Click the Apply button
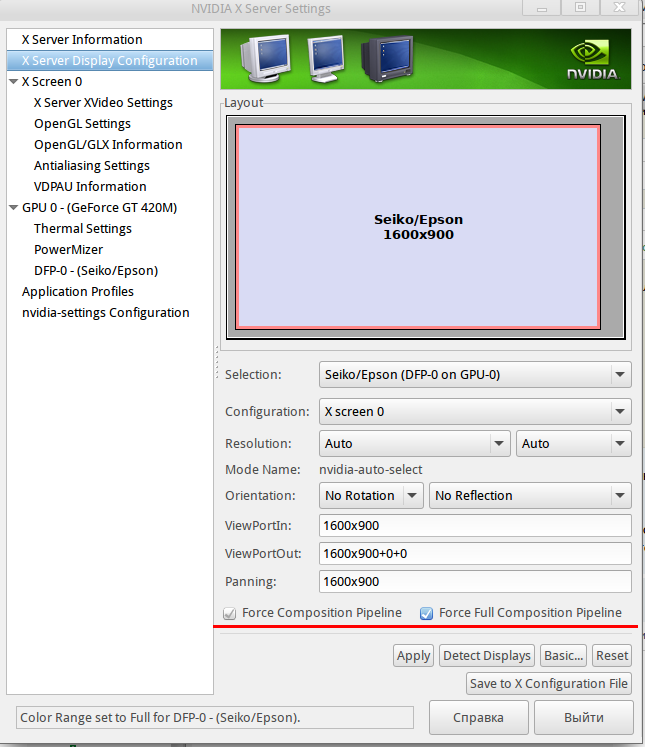This screenshot has height=747, width=645. (413, 656)
